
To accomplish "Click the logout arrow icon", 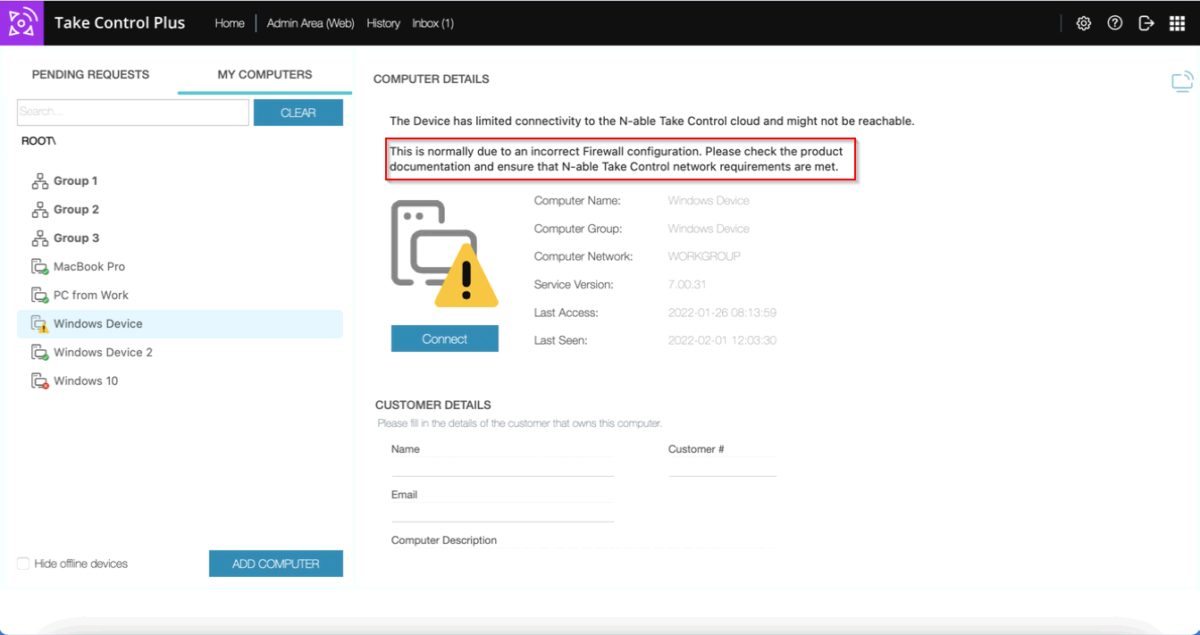I will tap(1146, 23).
